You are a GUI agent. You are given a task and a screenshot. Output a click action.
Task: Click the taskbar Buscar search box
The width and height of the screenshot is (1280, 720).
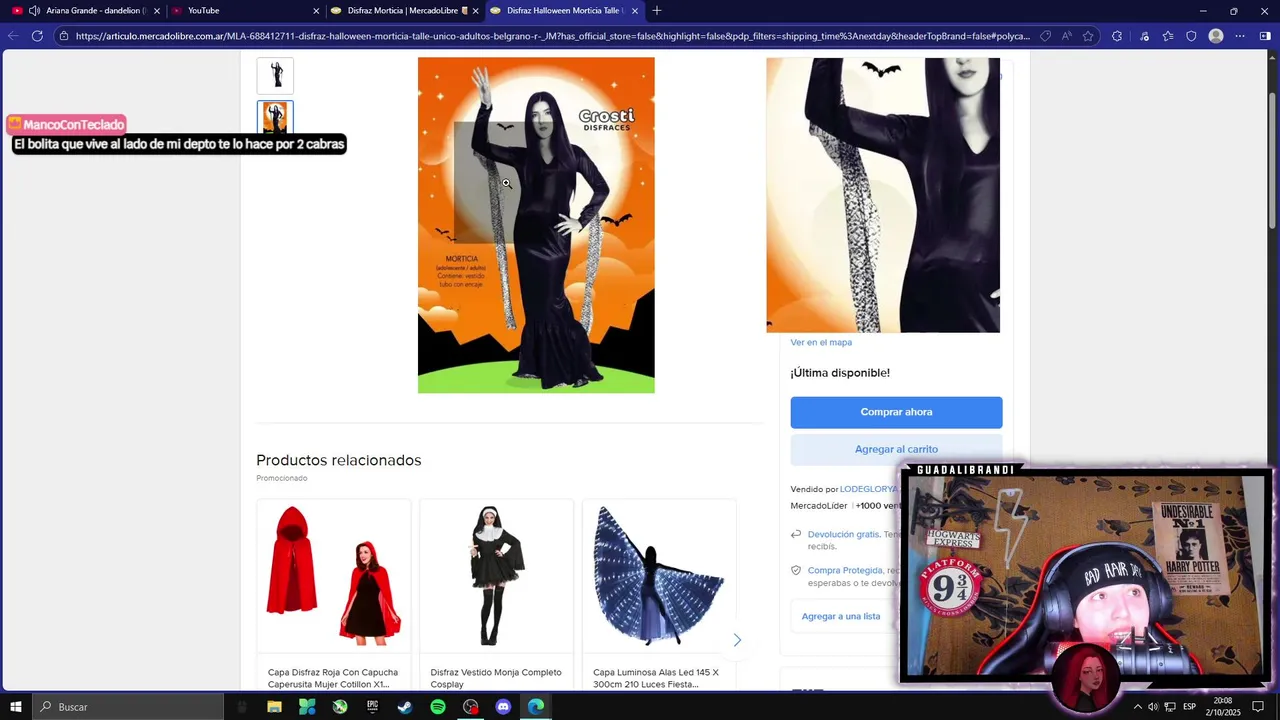coord(129,707)
